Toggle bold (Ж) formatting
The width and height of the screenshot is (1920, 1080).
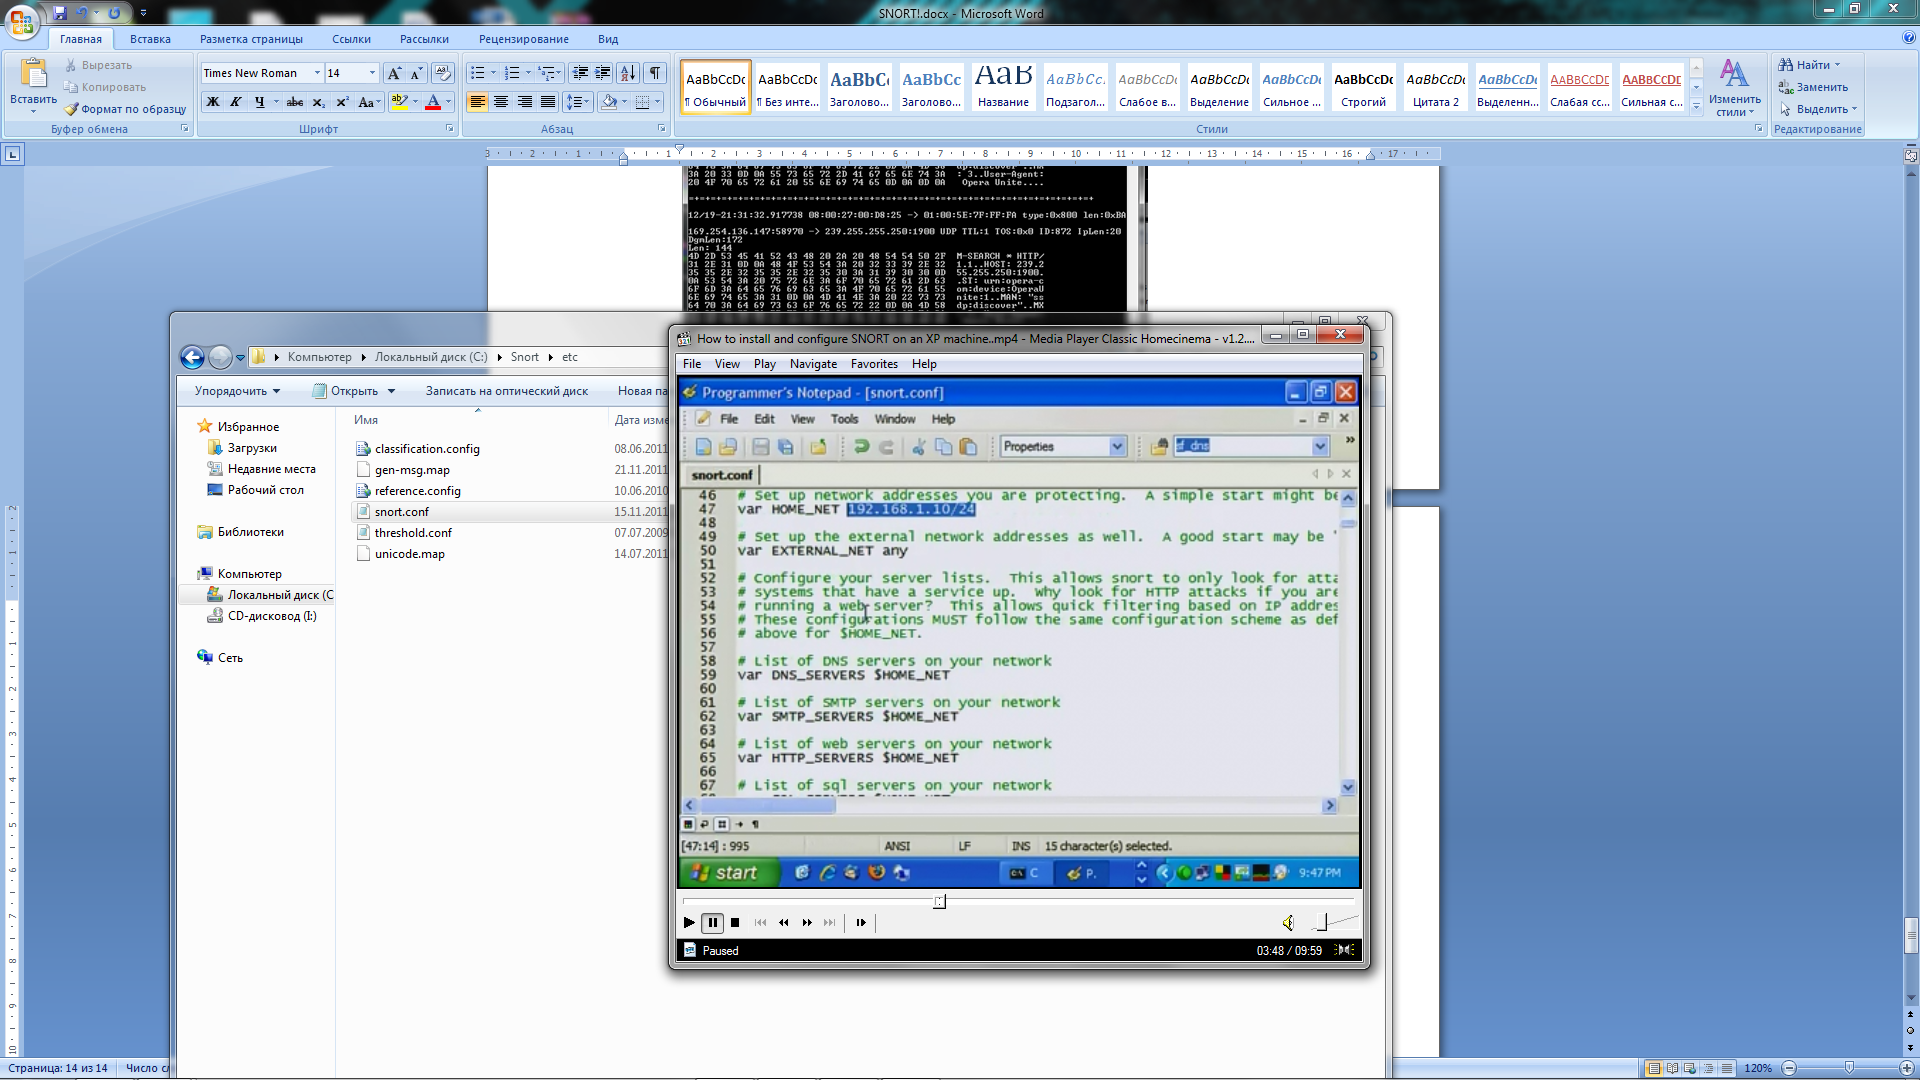point(213,102)
